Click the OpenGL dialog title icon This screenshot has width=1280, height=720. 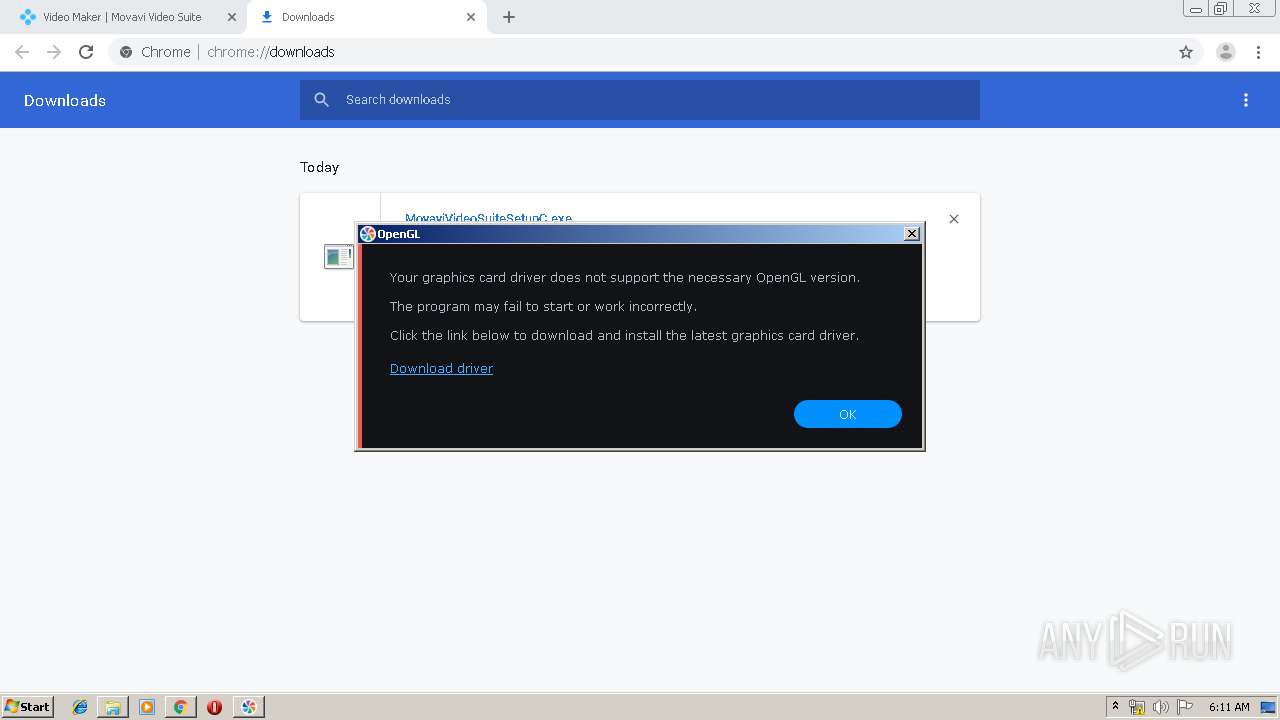coord(367,234)
